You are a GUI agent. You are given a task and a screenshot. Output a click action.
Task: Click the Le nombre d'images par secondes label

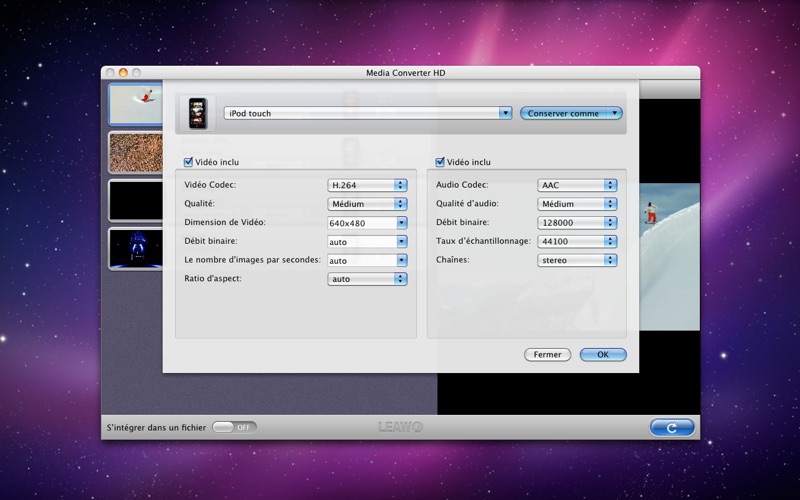tap(253, 260)
